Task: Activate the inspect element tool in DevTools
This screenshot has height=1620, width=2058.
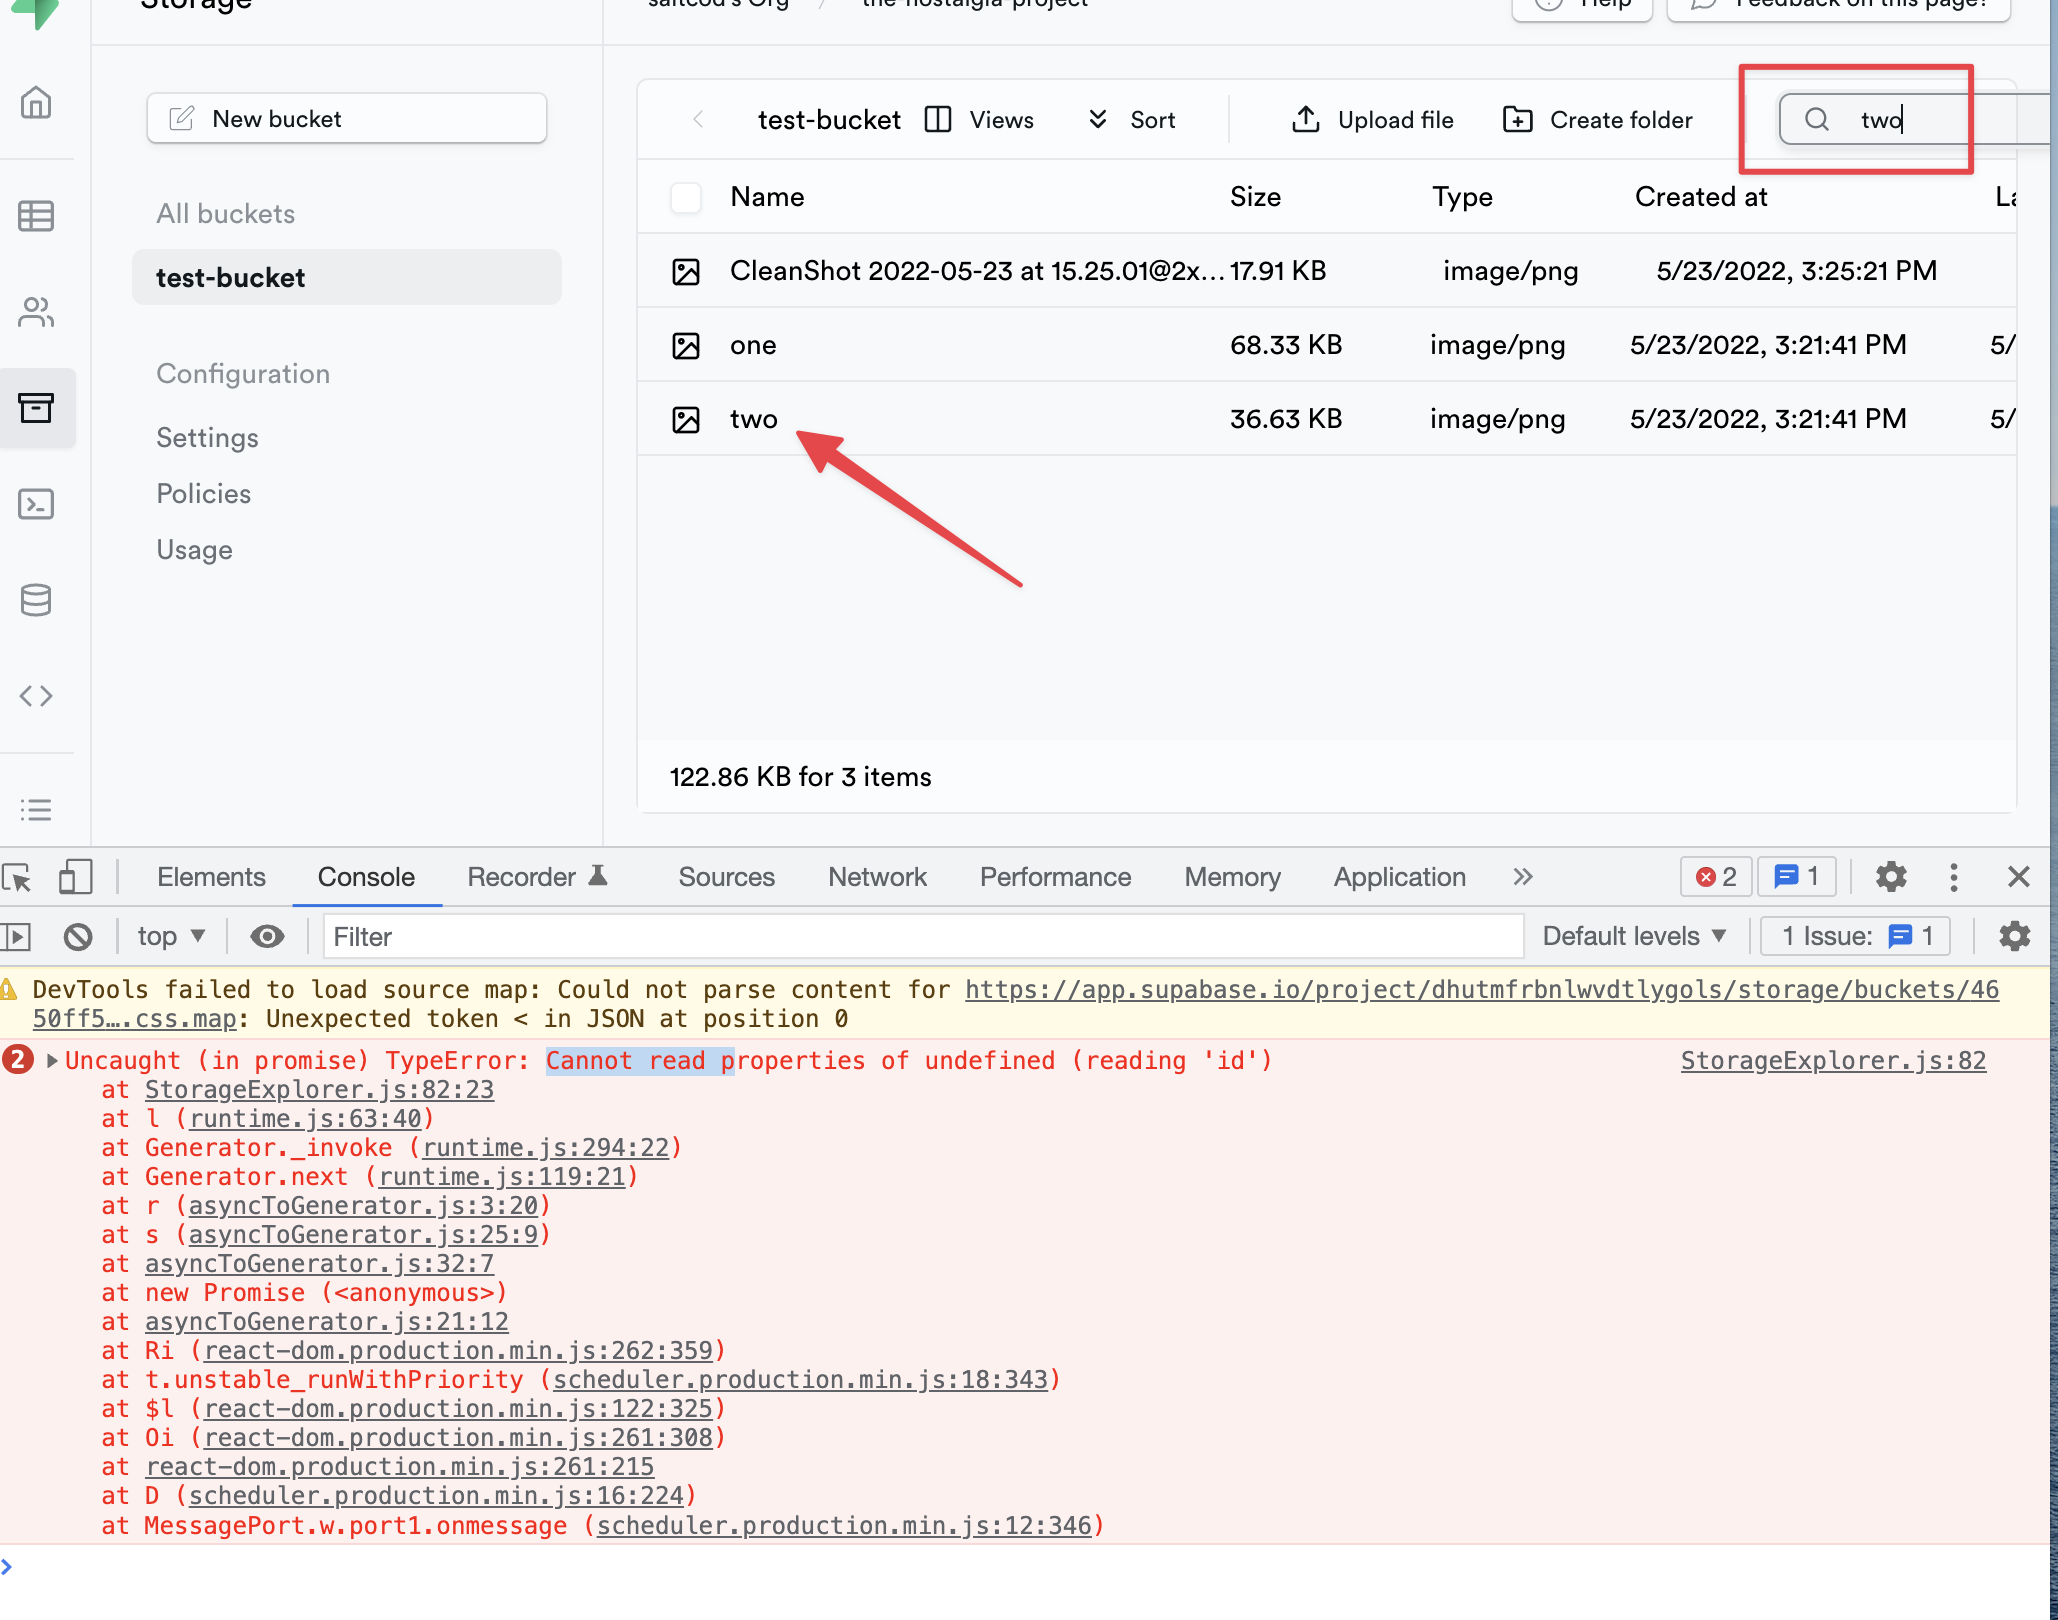Action: (x=18, y=877)
